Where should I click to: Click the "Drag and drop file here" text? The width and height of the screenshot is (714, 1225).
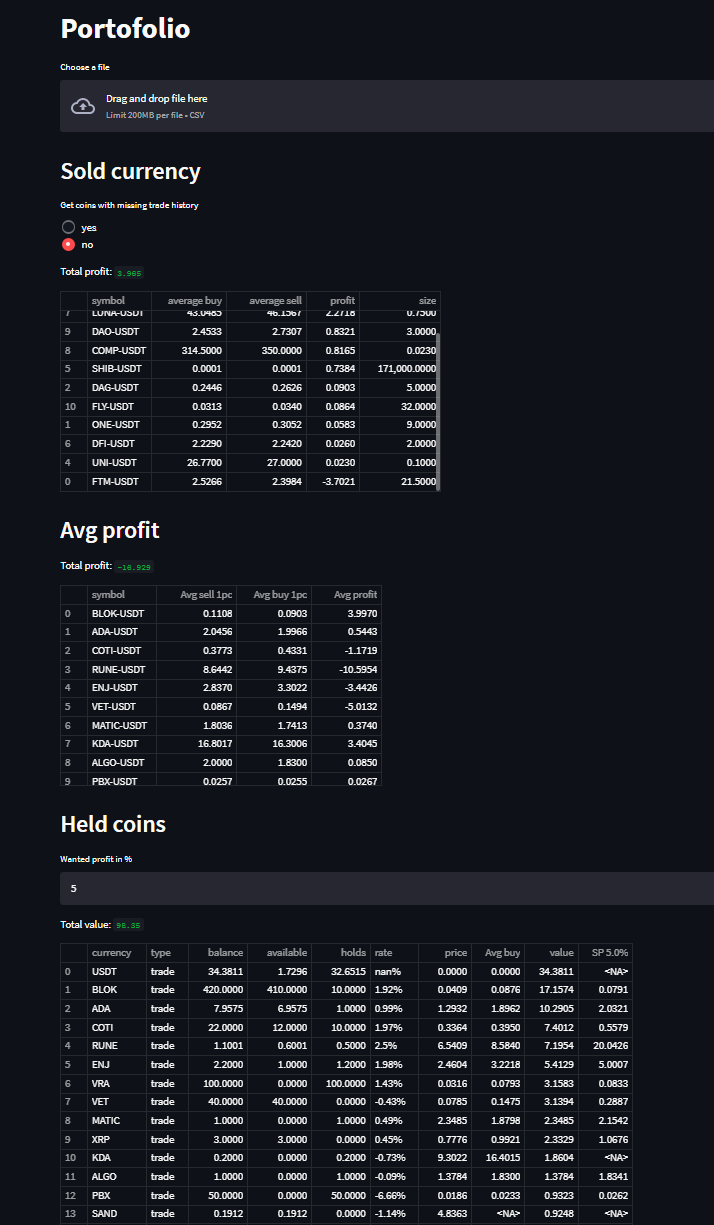(157, 99)
